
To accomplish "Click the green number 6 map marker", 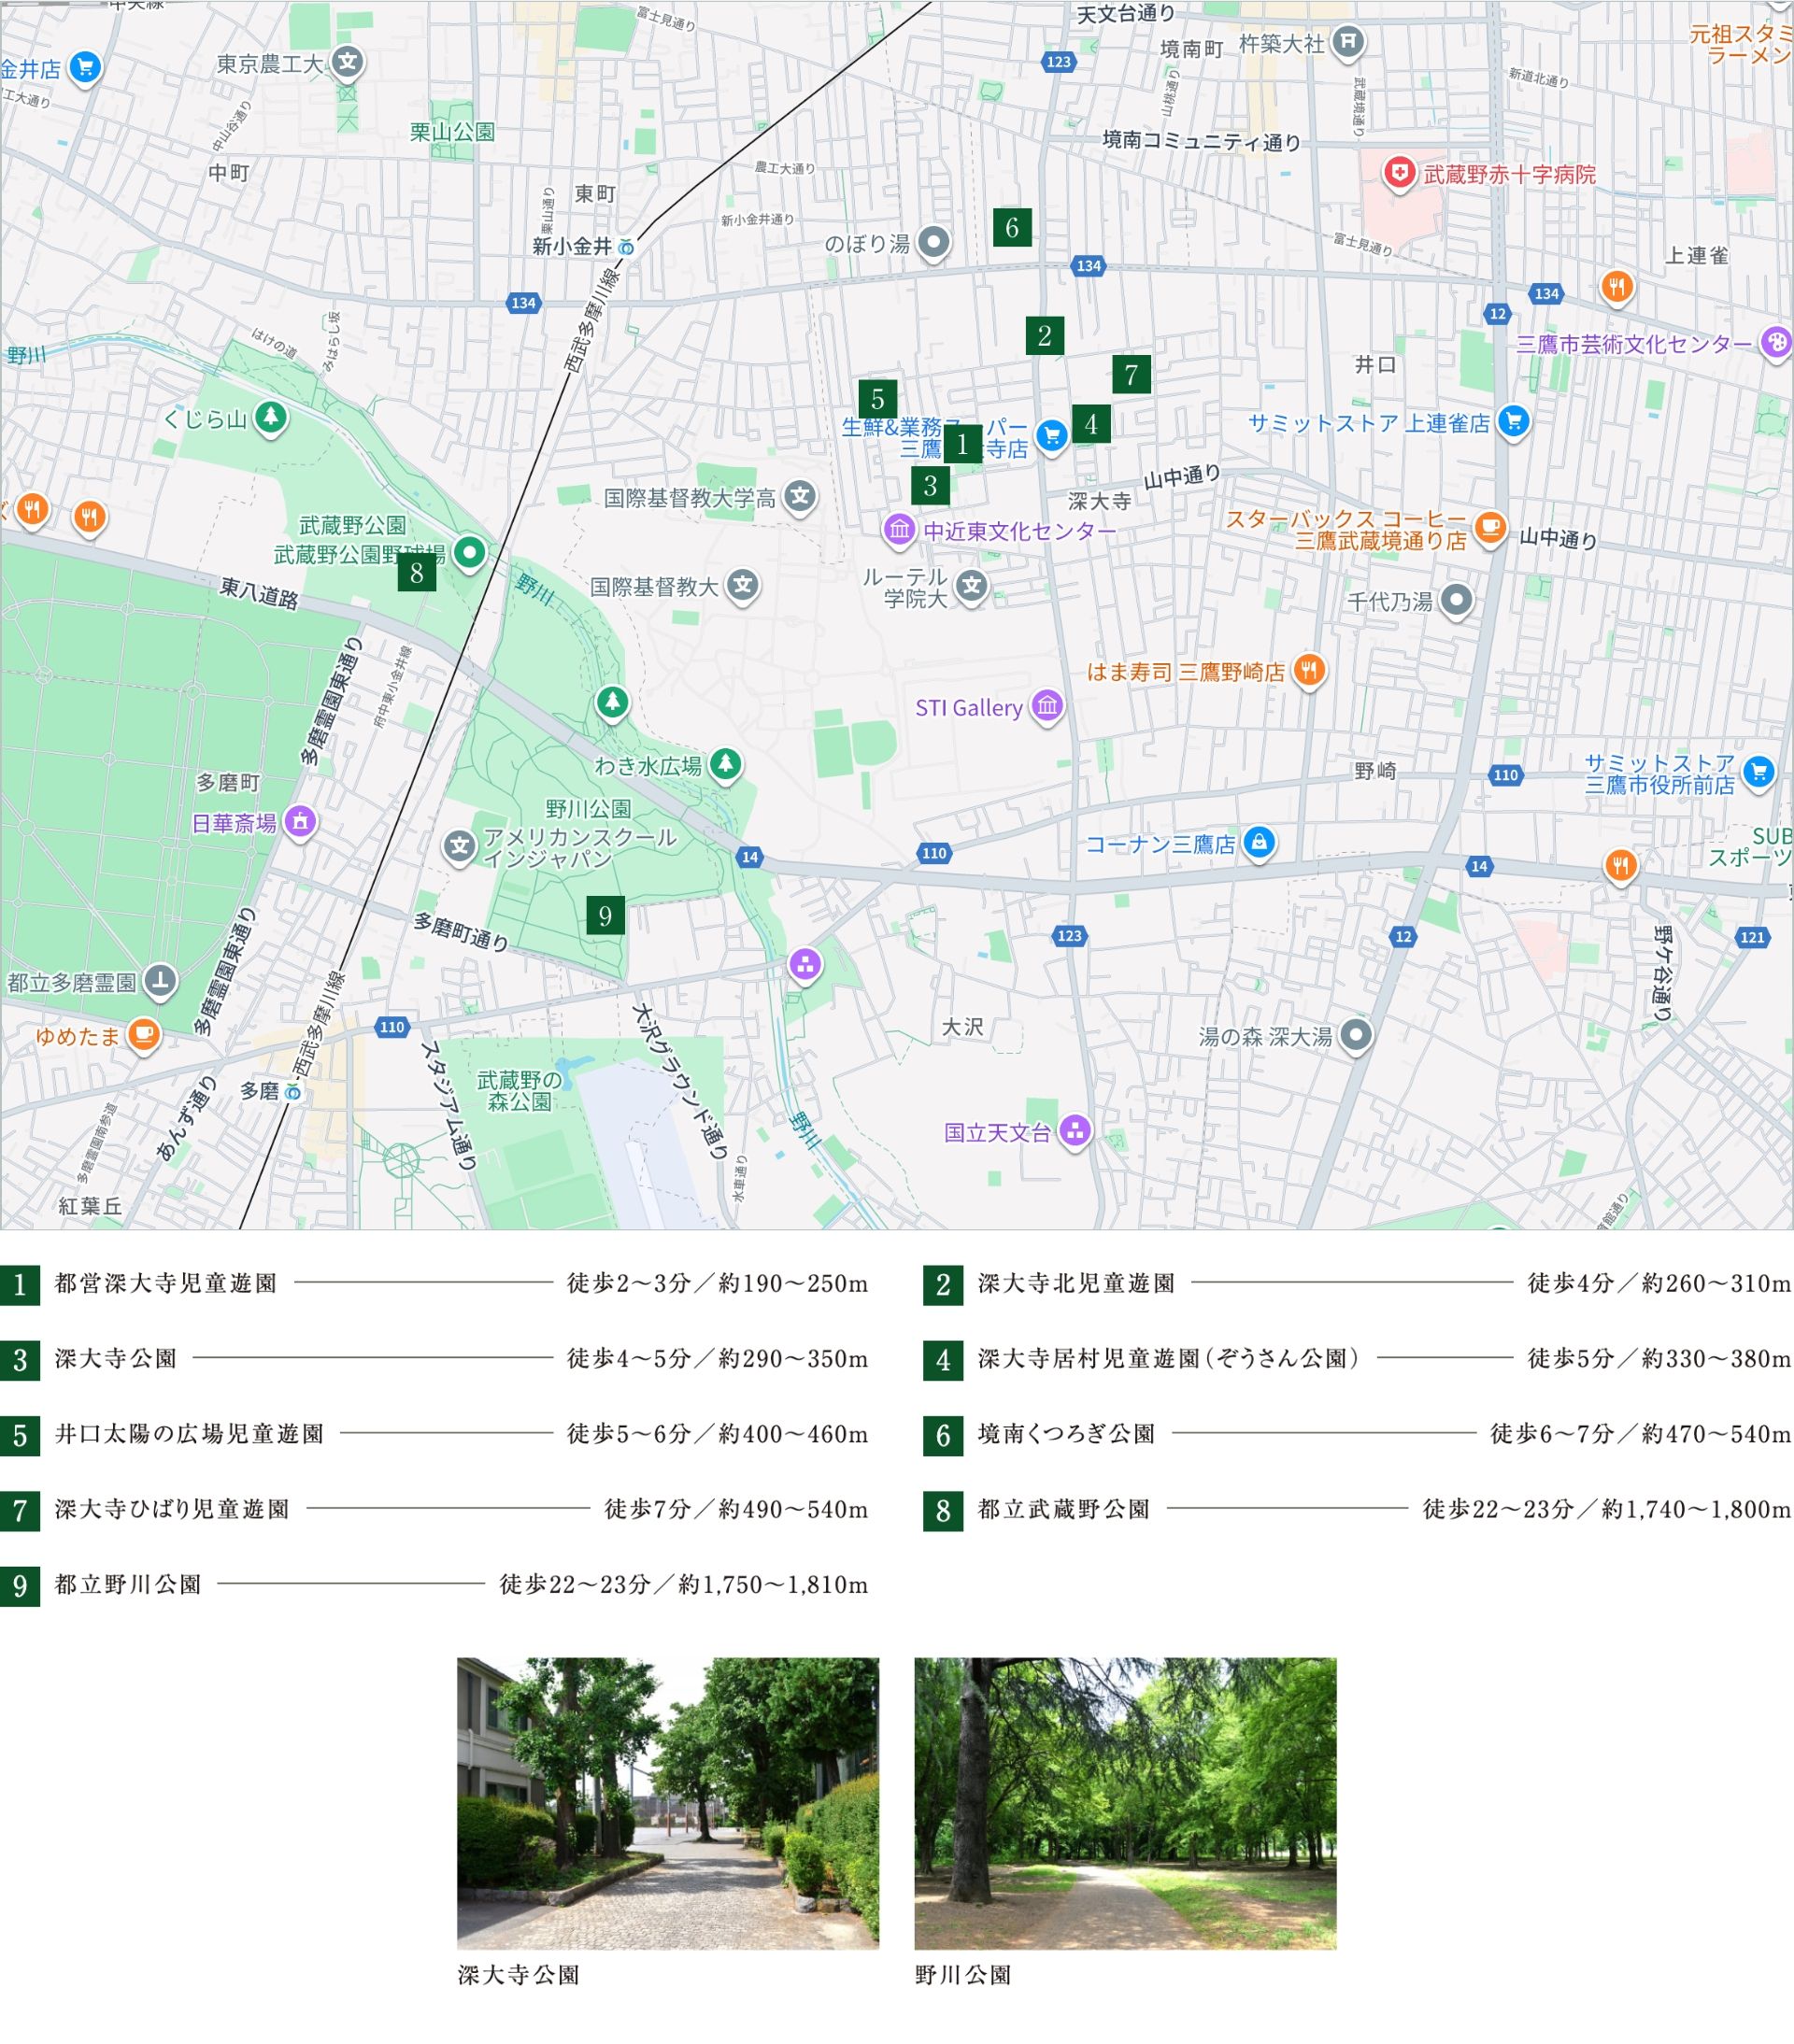I will tap(1012, 228).
